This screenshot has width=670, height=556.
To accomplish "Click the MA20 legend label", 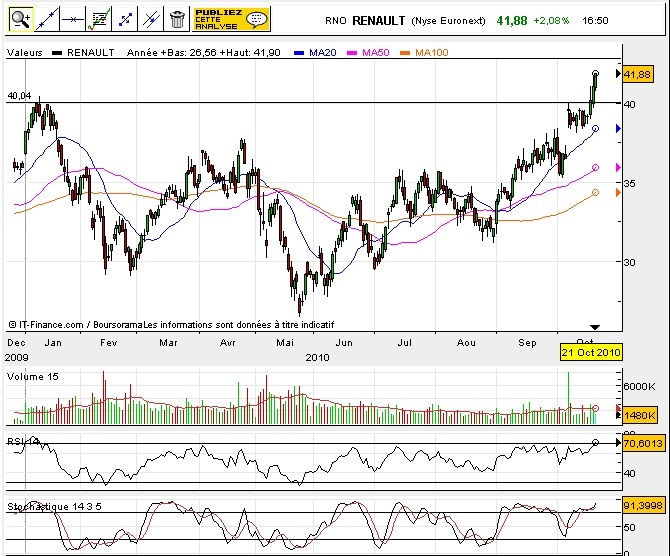I will point(323,53).
